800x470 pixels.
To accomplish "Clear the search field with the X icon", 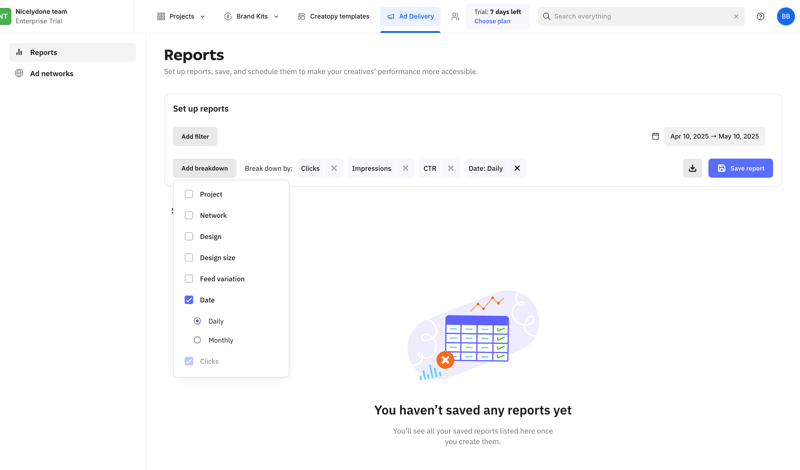I will (736, 16).
